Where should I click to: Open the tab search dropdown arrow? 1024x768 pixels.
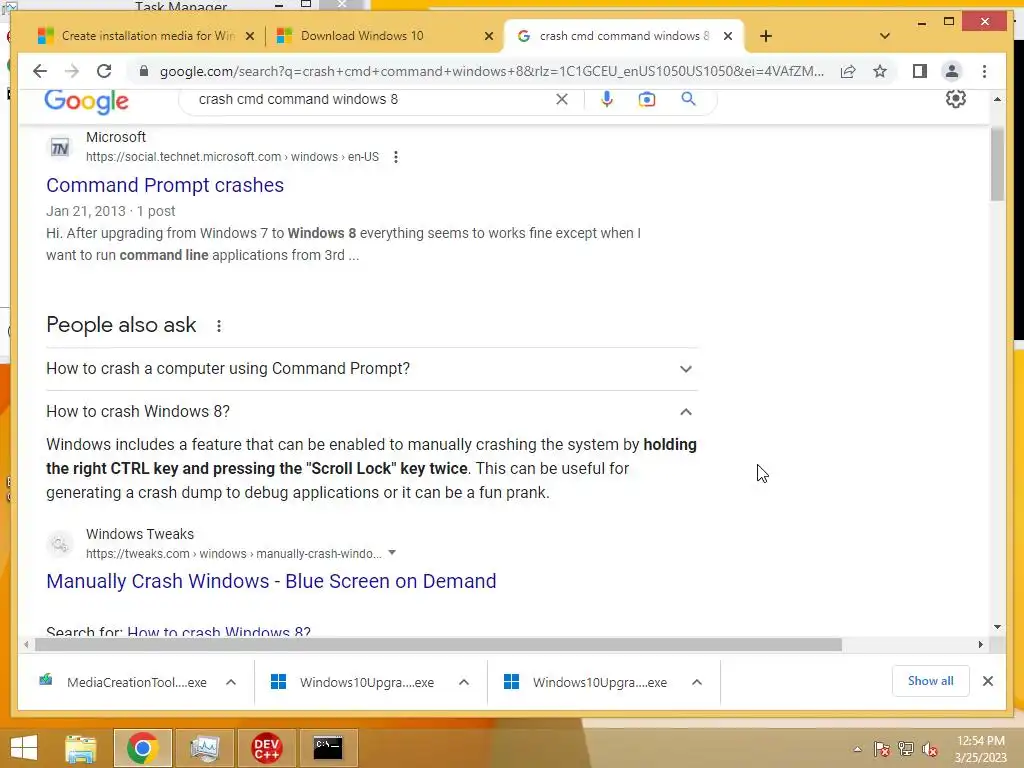[885, 36]
